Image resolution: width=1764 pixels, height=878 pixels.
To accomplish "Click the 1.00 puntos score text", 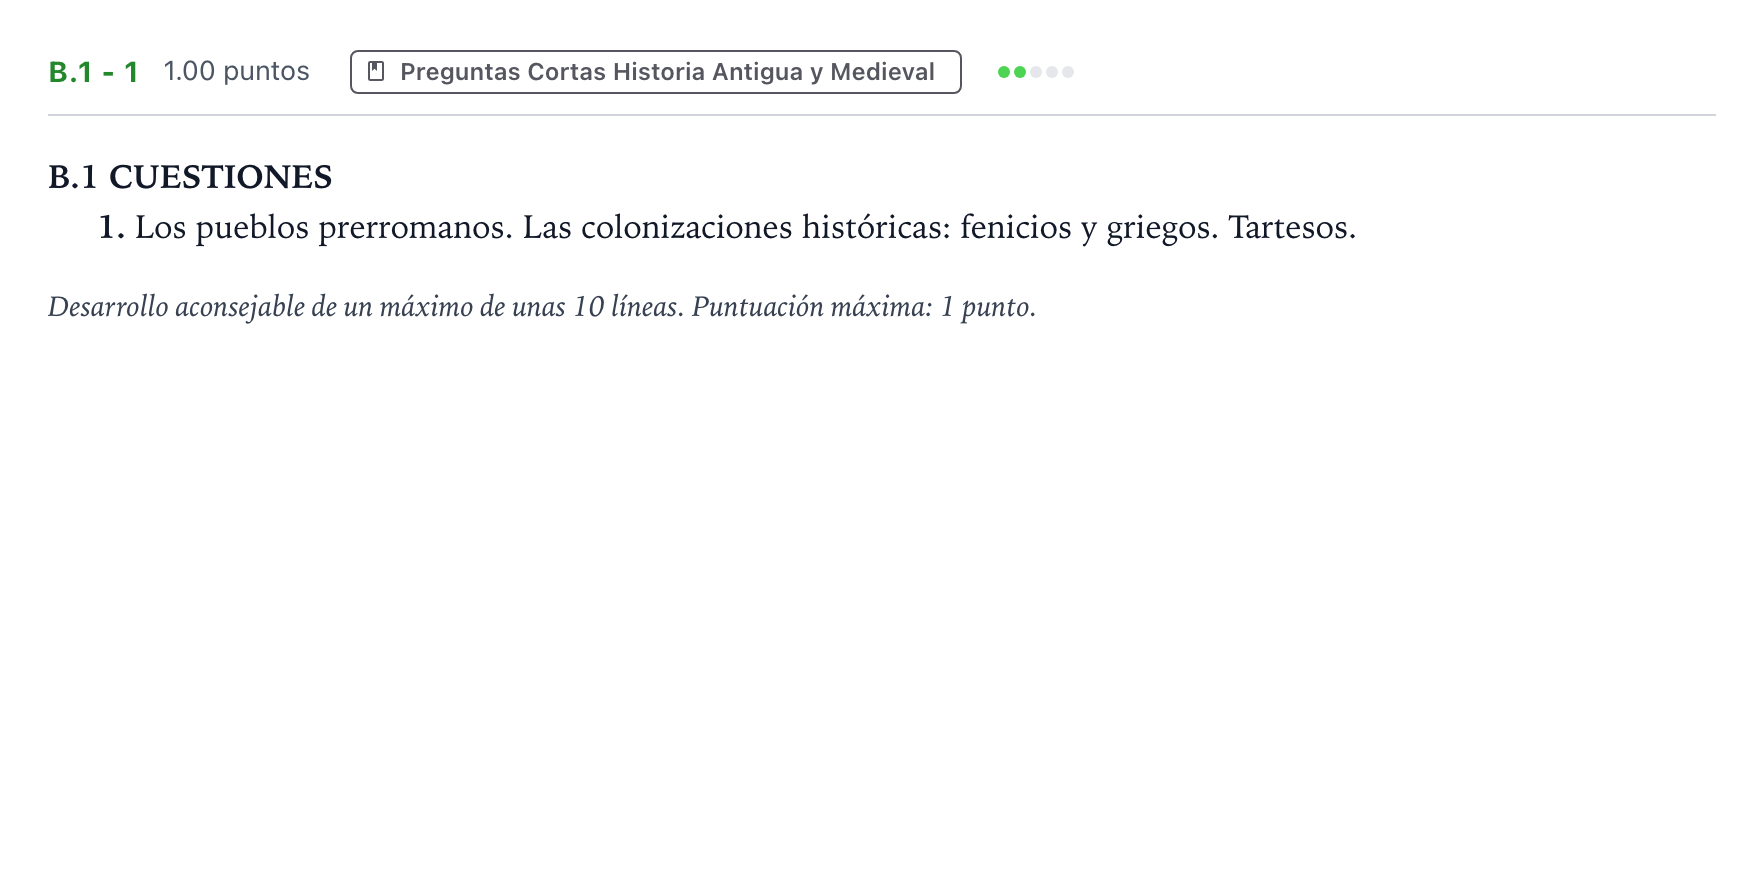I will [x=236, y=71].
